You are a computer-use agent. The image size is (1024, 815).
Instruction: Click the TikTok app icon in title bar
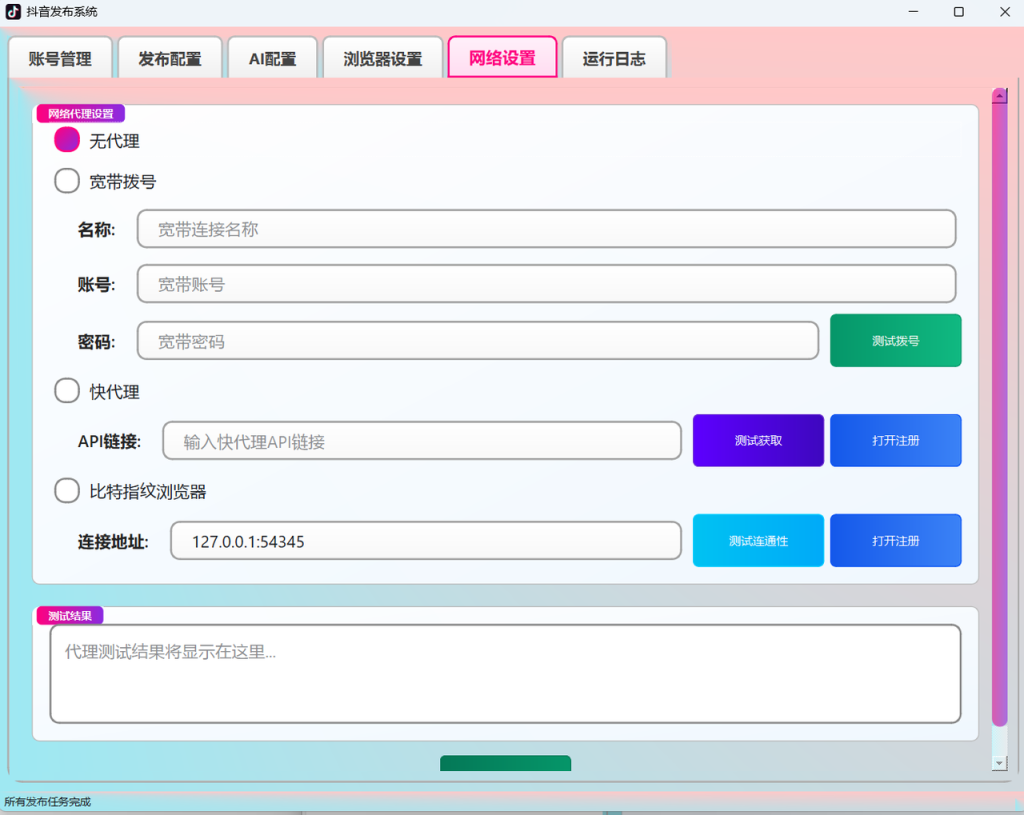13,12
